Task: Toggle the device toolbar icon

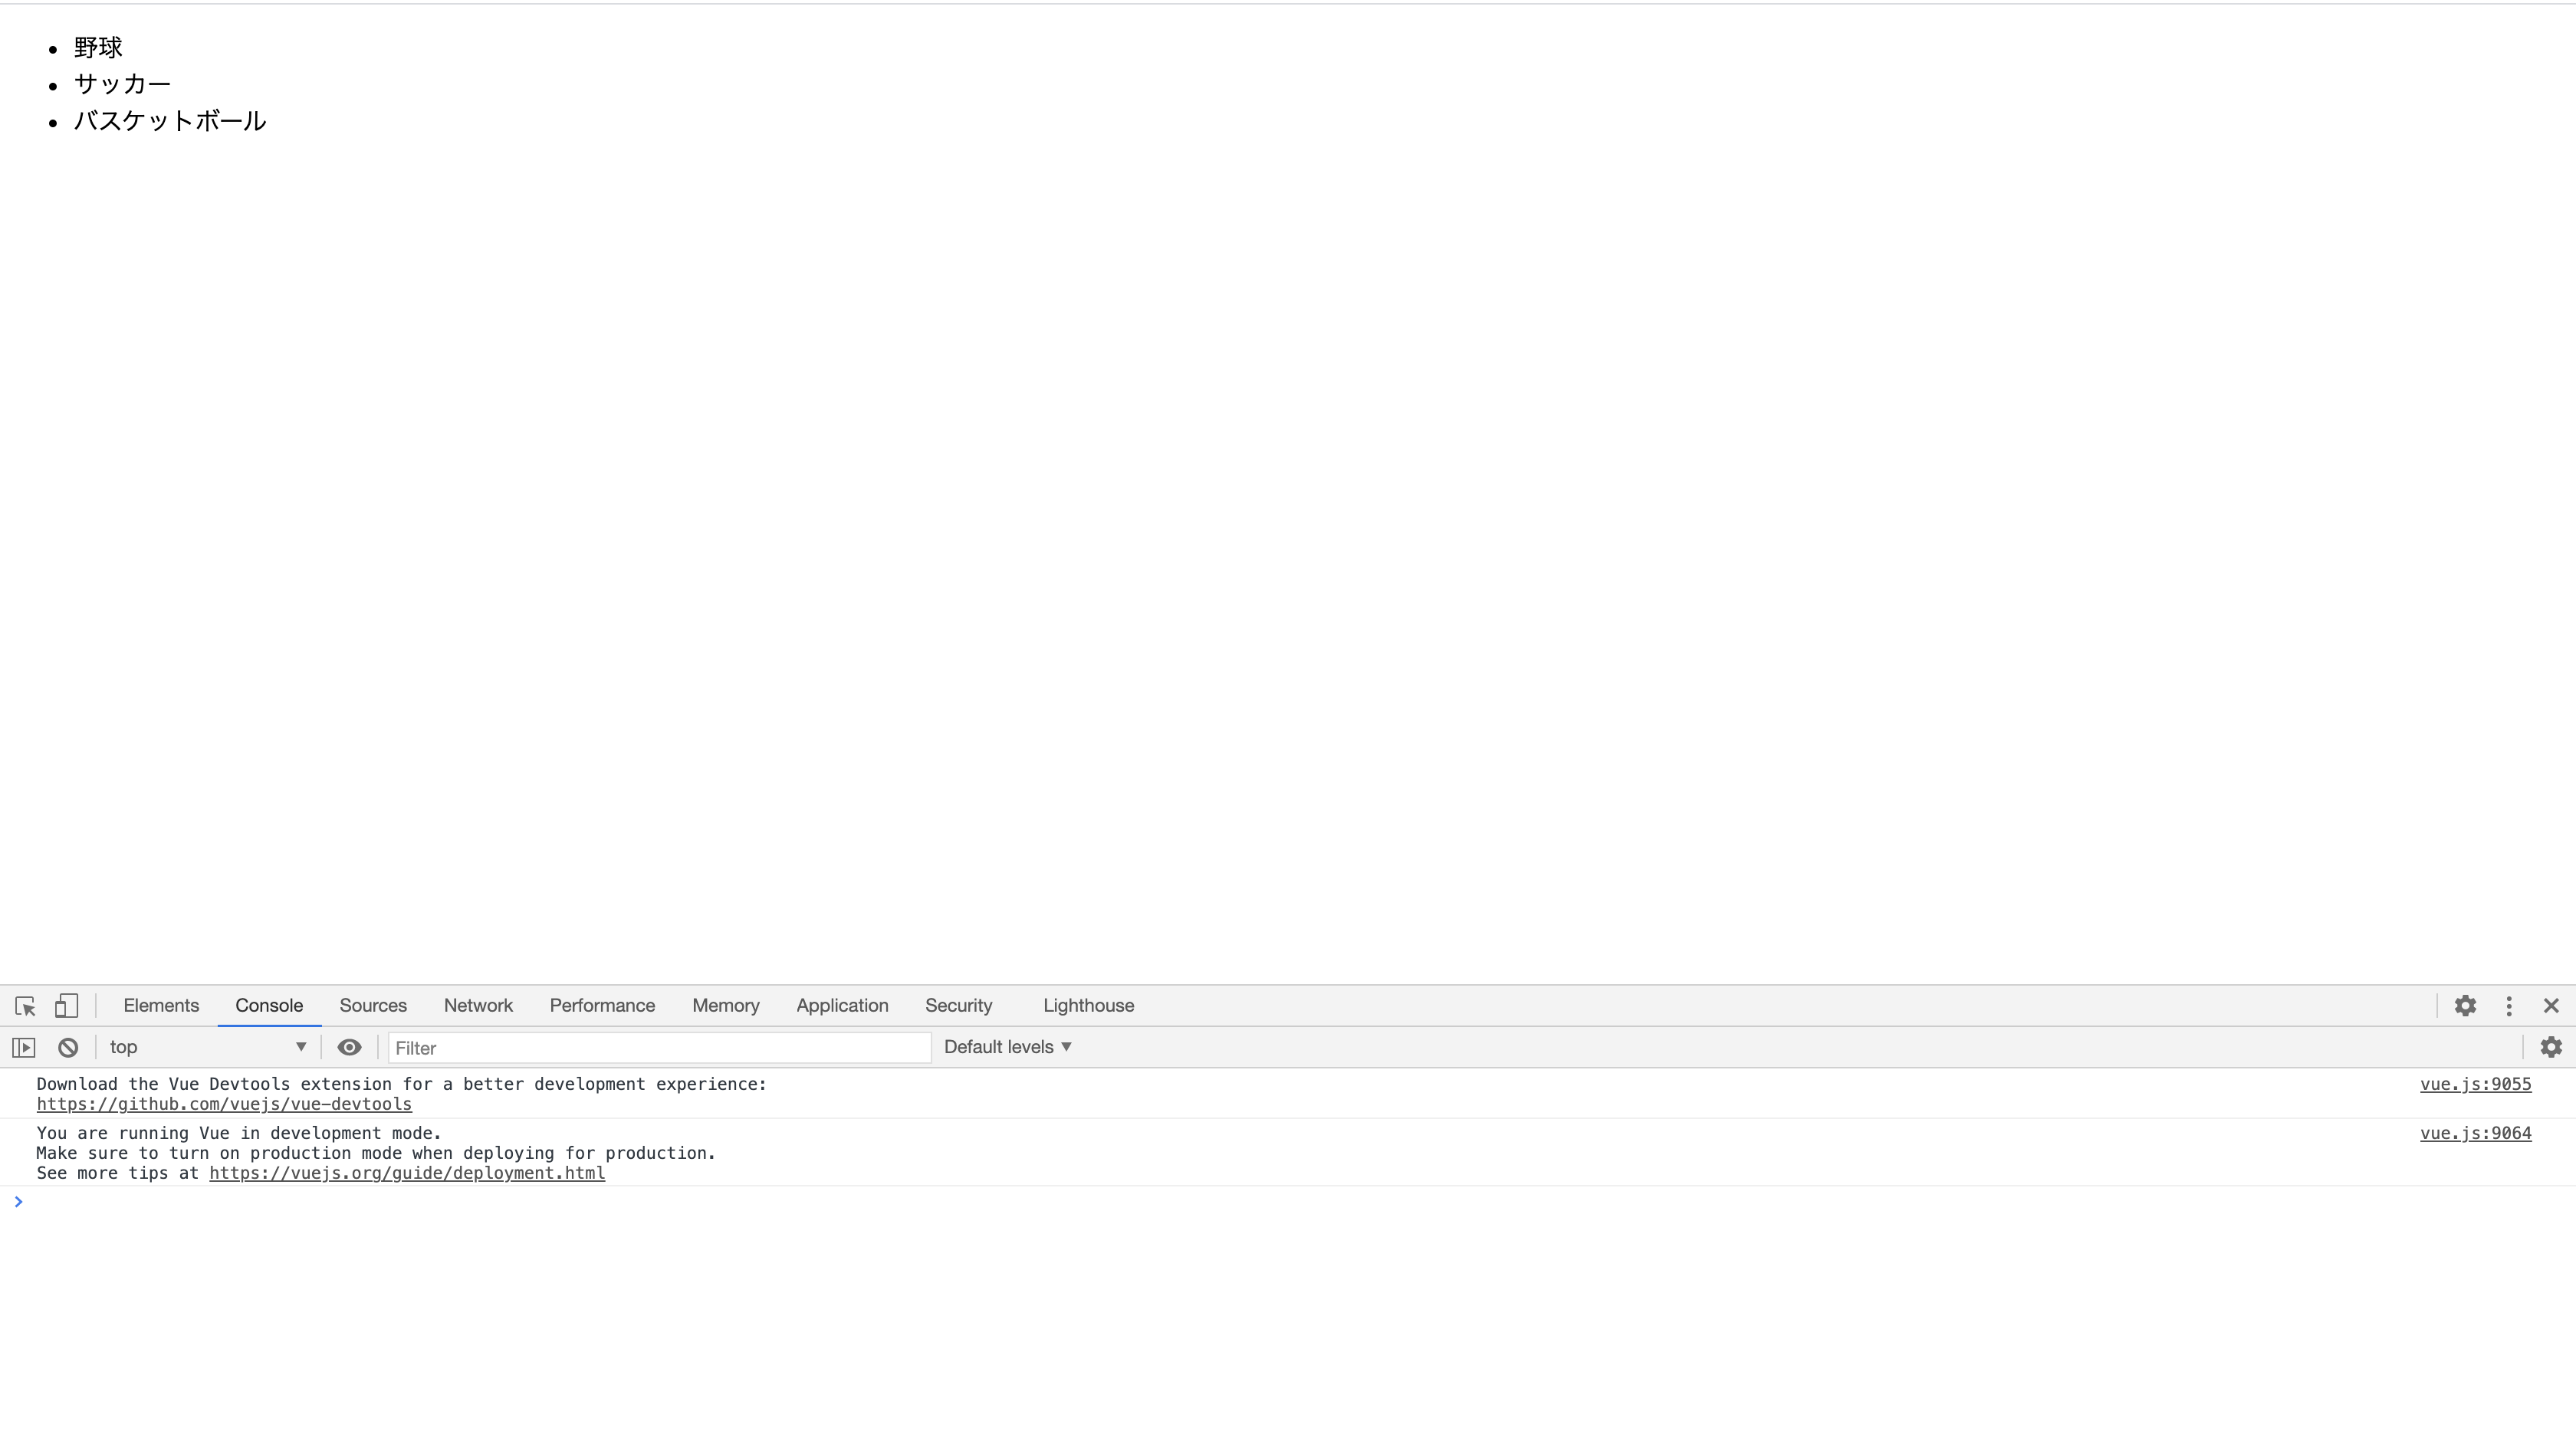Action: [66, 1006]
